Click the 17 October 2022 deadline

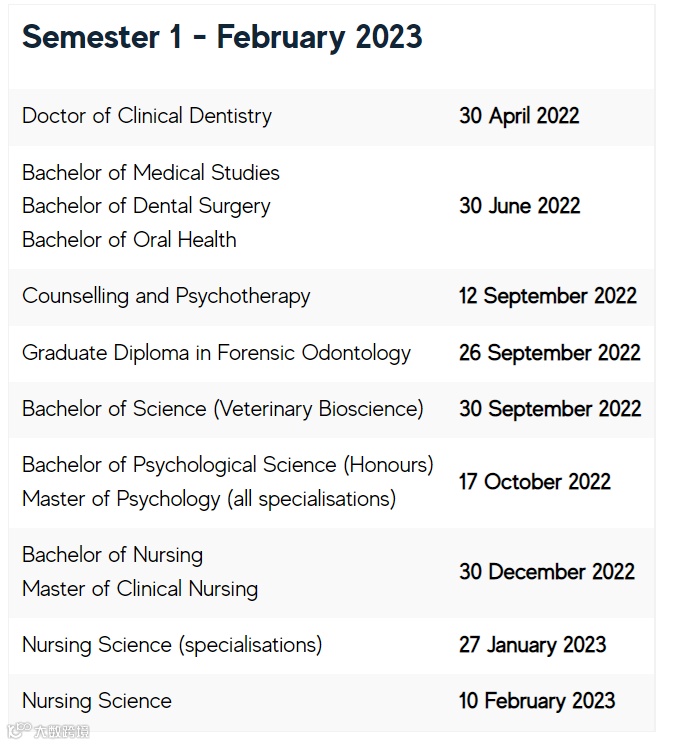[x=534, y=482]
